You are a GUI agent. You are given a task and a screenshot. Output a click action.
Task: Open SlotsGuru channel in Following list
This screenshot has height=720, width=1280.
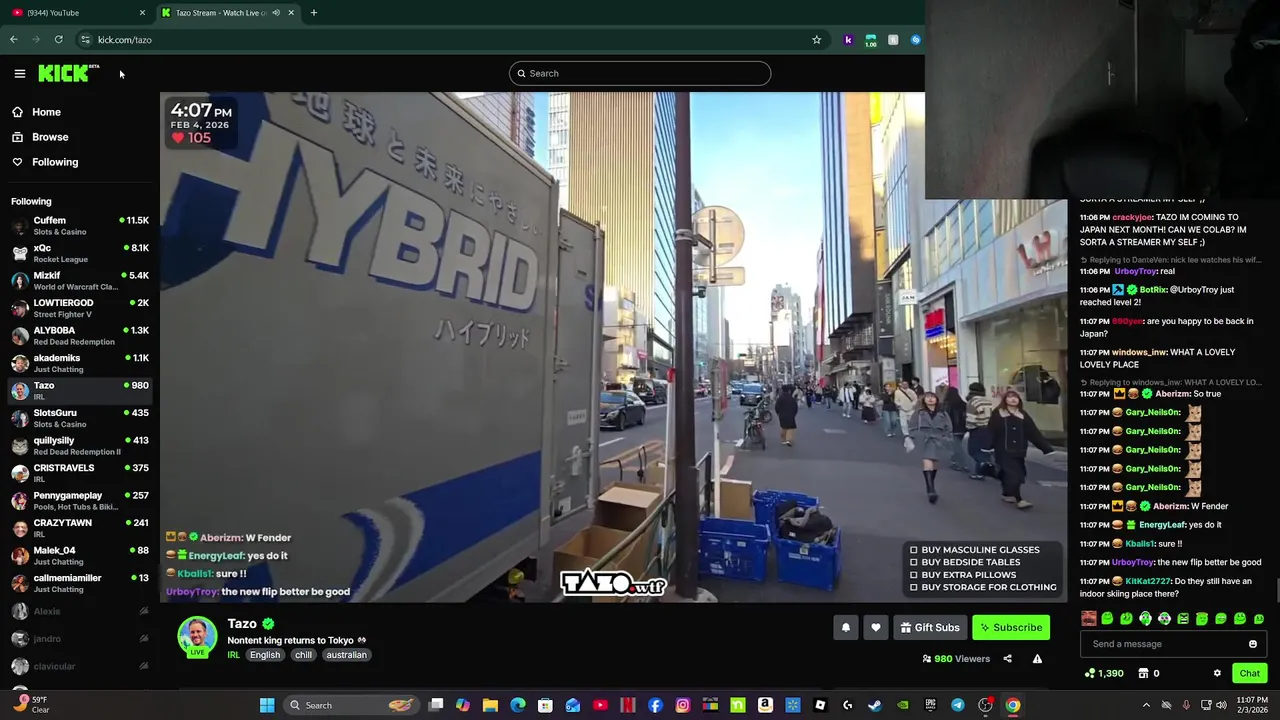80,419
